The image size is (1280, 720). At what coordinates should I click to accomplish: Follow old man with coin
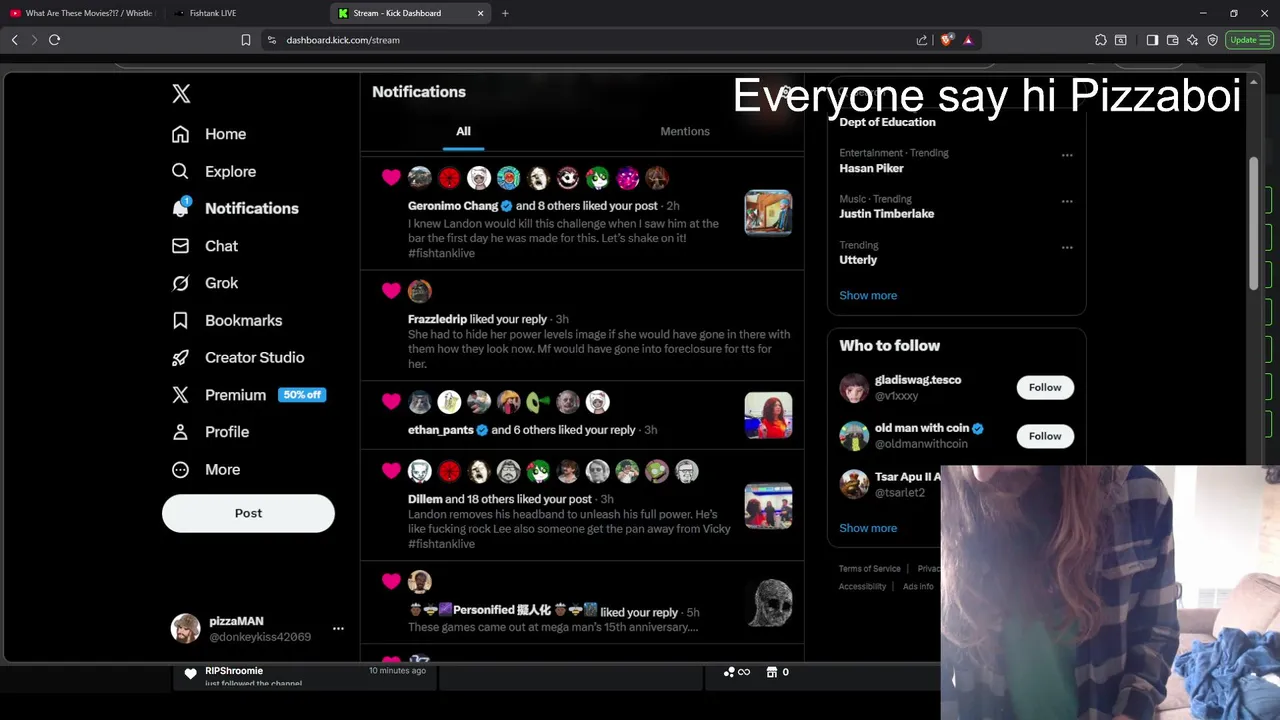1045,436
